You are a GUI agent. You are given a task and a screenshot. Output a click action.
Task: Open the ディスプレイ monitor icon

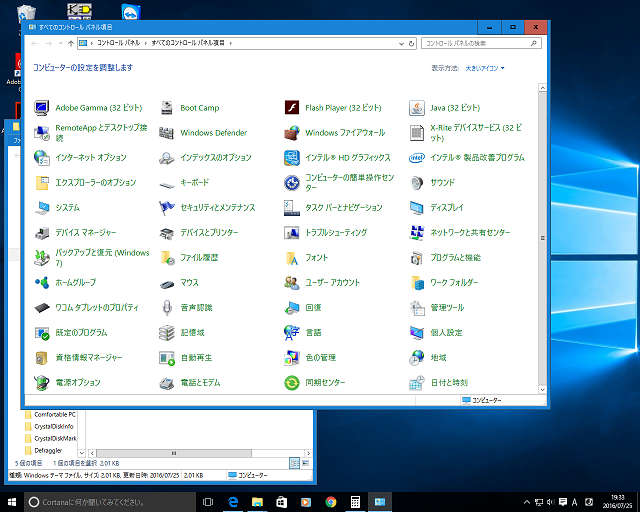(416, 208)
